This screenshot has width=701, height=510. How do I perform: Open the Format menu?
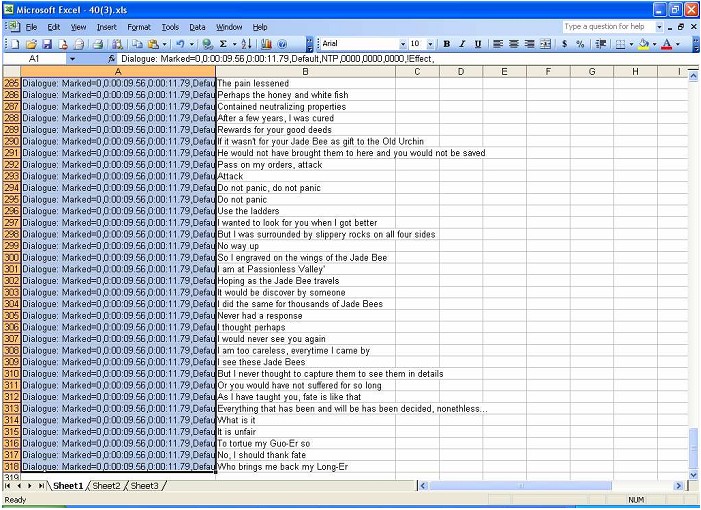pos(139,27)
